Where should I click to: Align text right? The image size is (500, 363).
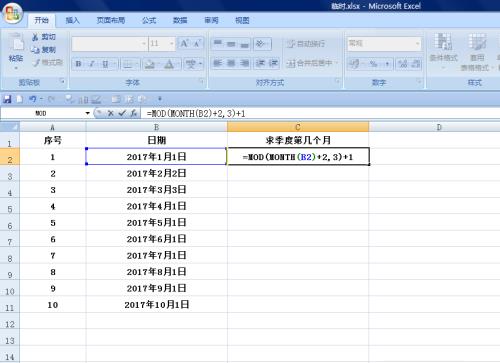tap(244, 63)
